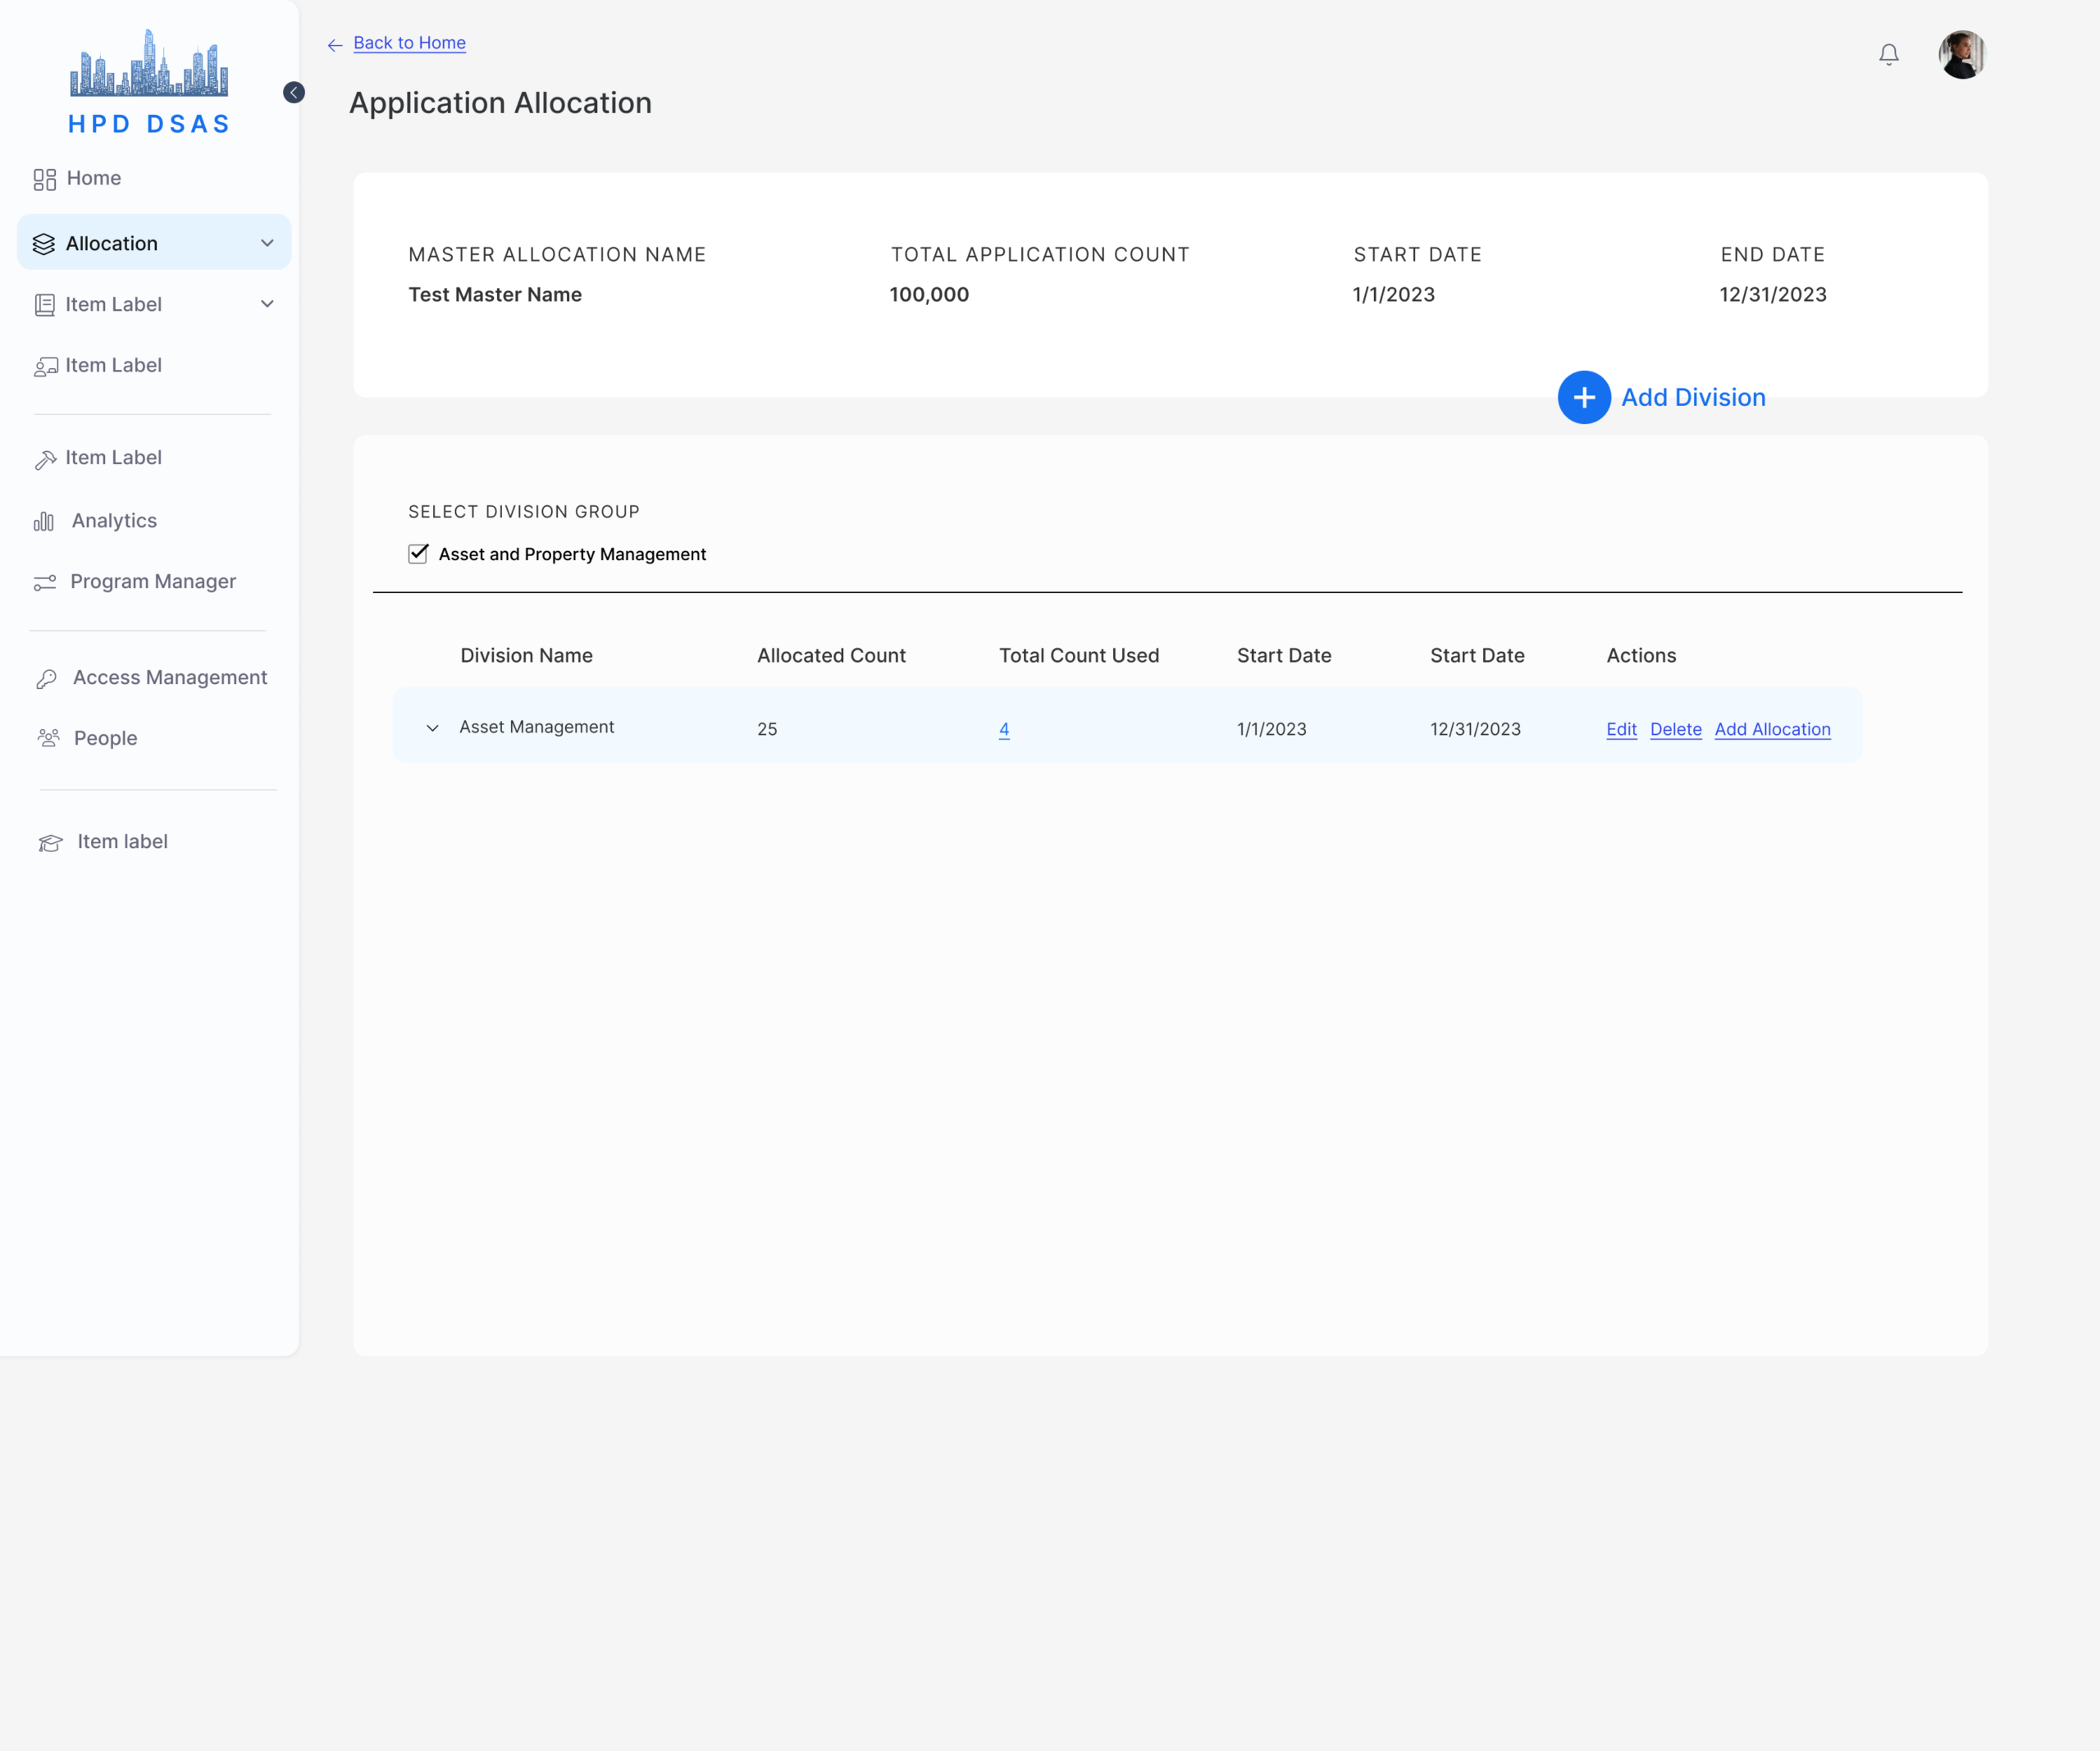The height and width of the screenshot is (1751, 2100).
Task: Click the Analytics bar chart icon
Action: pos(44,521)
